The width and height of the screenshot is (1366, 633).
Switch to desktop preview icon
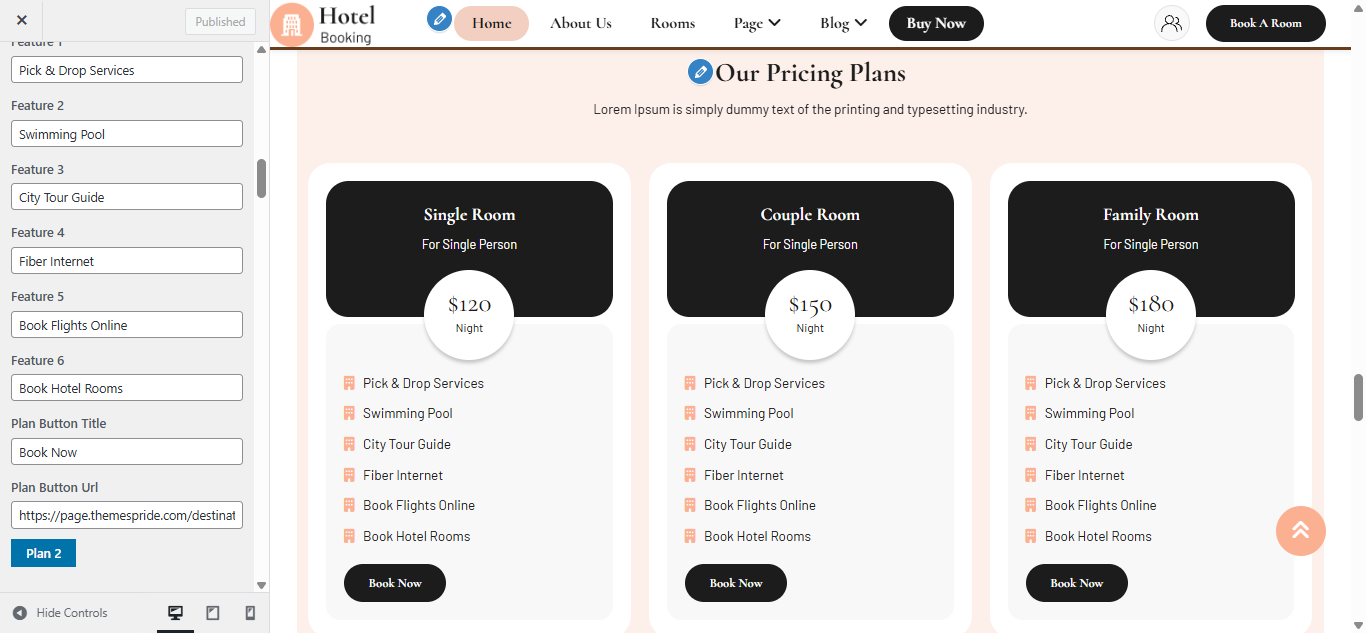click(175, 613)
